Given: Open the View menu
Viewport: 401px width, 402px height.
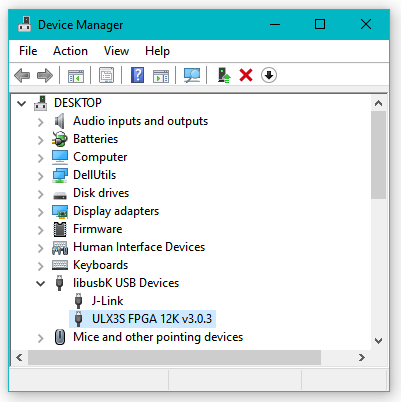Looking at the screenshot, I should (x=116, y=51).
